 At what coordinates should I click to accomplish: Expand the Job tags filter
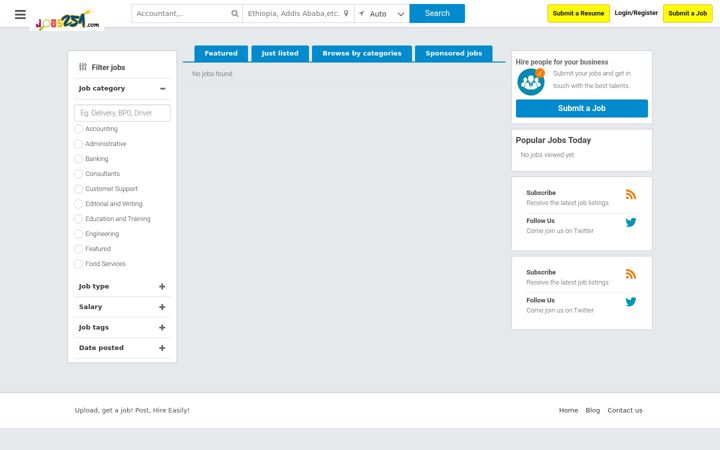[162, 327]
